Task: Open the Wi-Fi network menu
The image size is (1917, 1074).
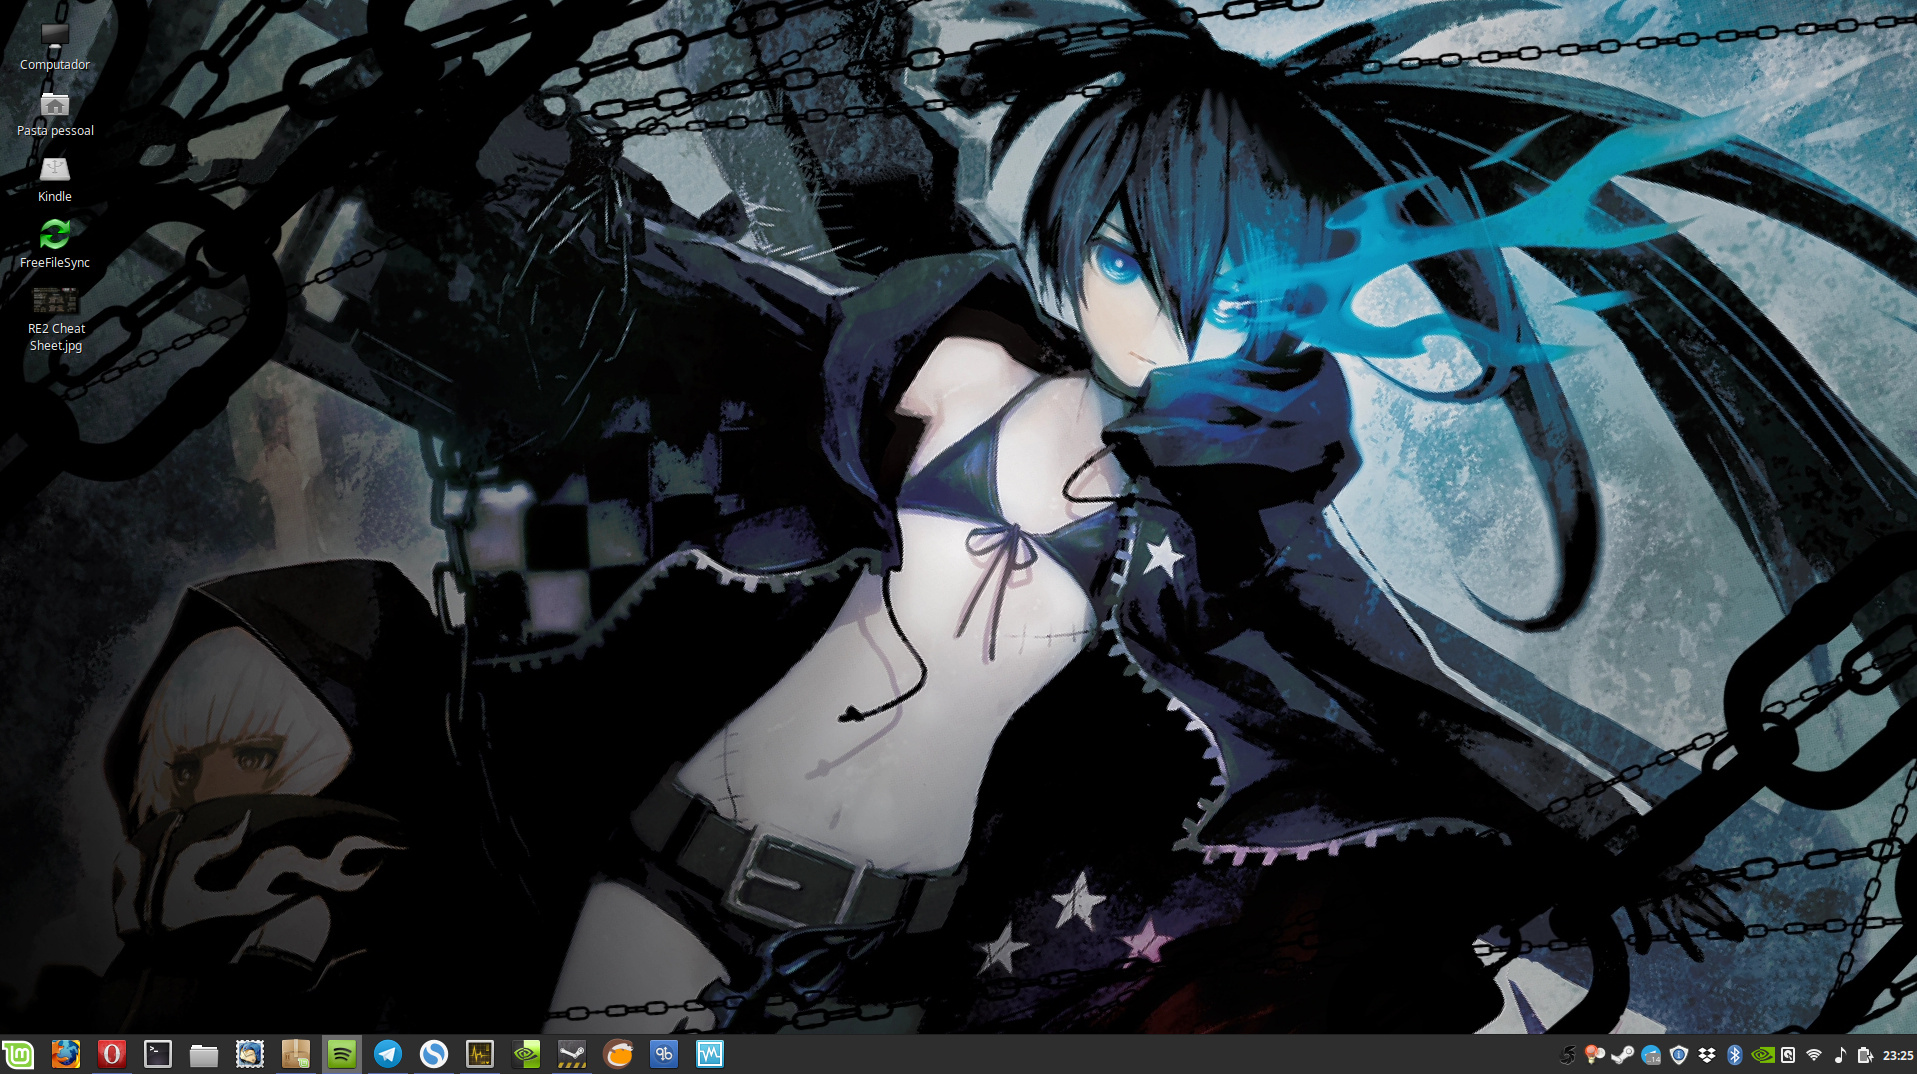Action: click(1814, 1055)
